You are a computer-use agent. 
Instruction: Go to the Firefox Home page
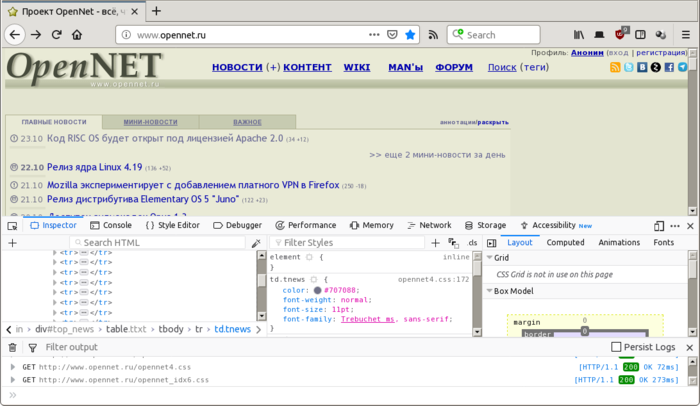pyautogui.click(x=77, y=34)
